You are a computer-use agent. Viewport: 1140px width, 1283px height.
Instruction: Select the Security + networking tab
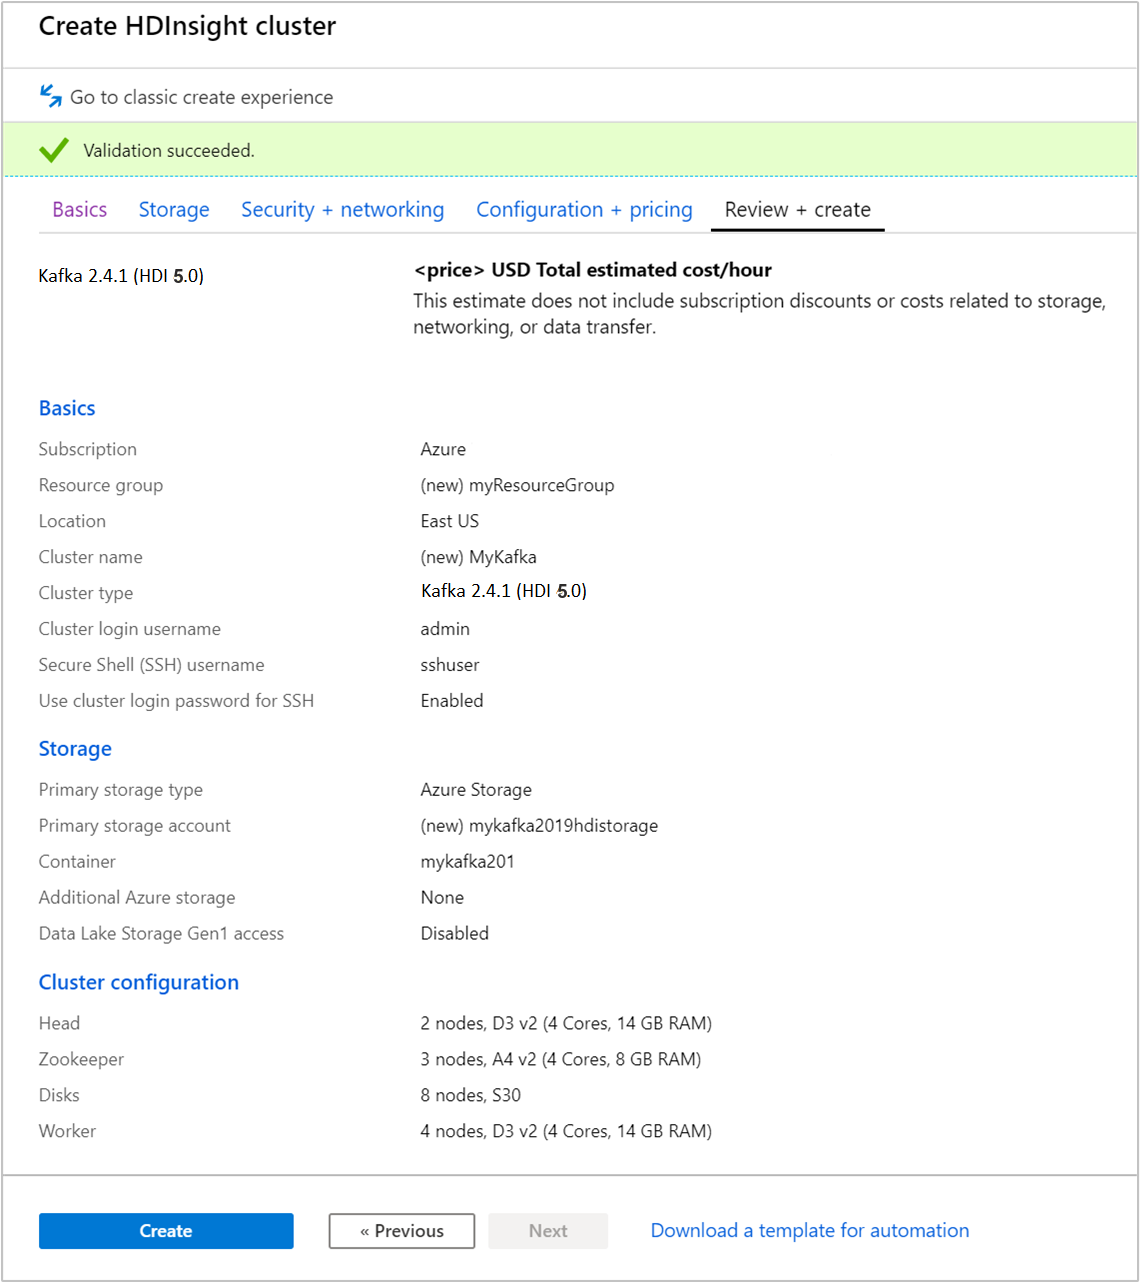342,209
